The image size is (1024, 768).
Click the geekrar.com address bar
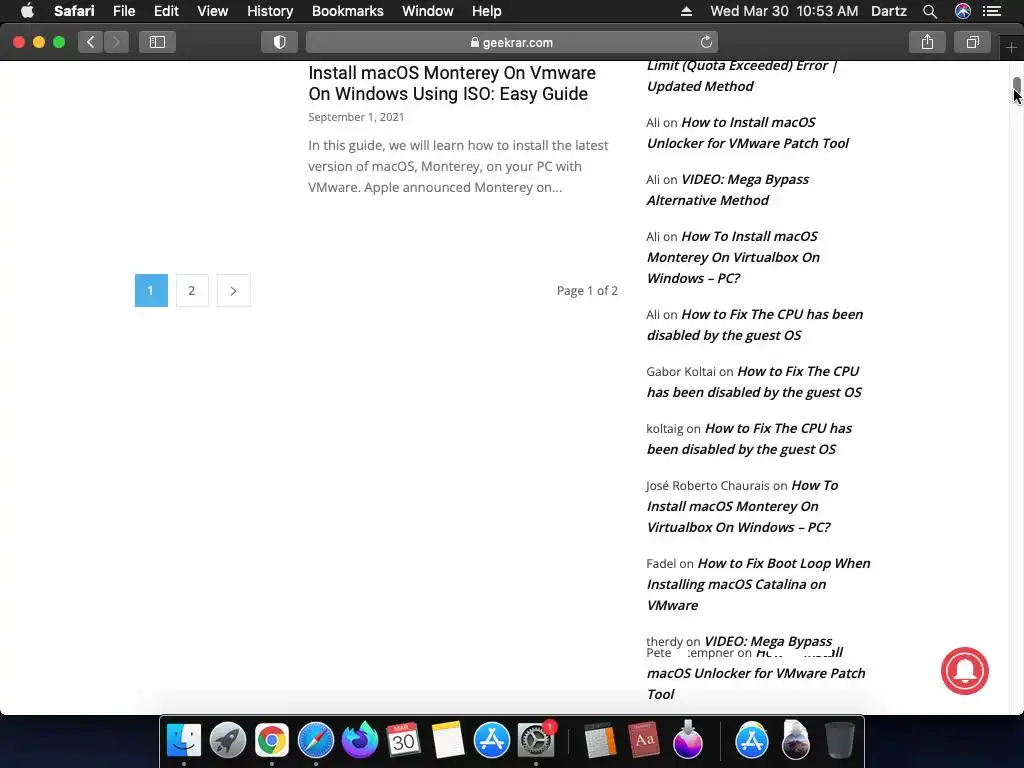coord(511,42)
